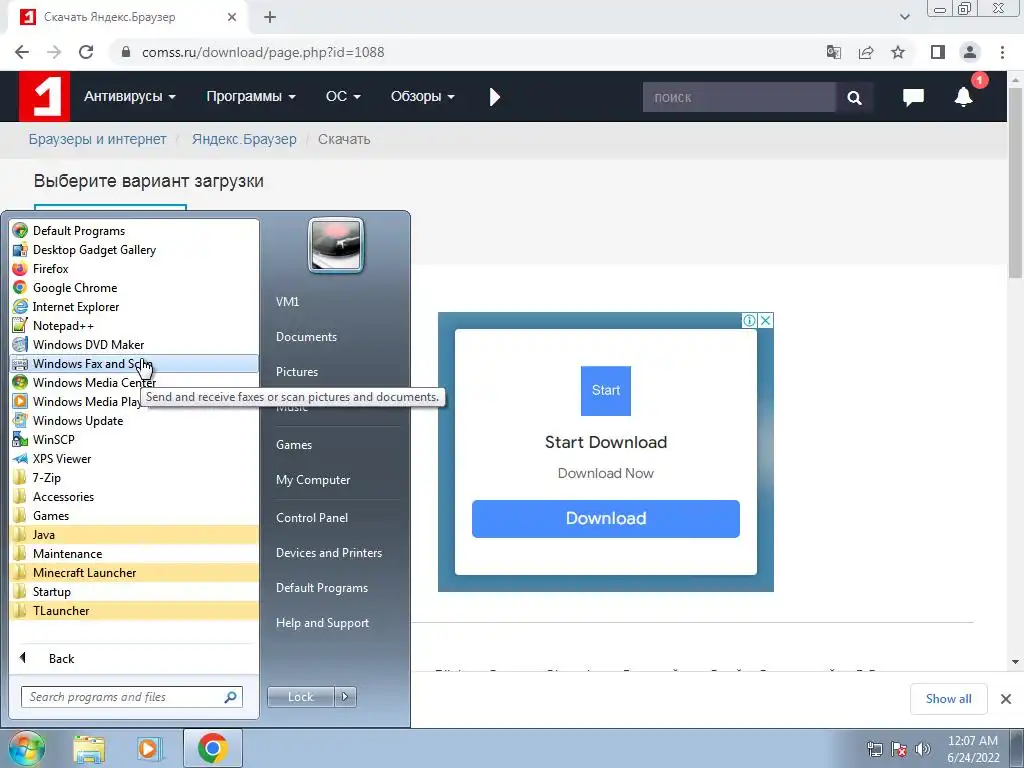Click the volume tray icon
The image size is (1024, 768).
[x=923, y=749]
